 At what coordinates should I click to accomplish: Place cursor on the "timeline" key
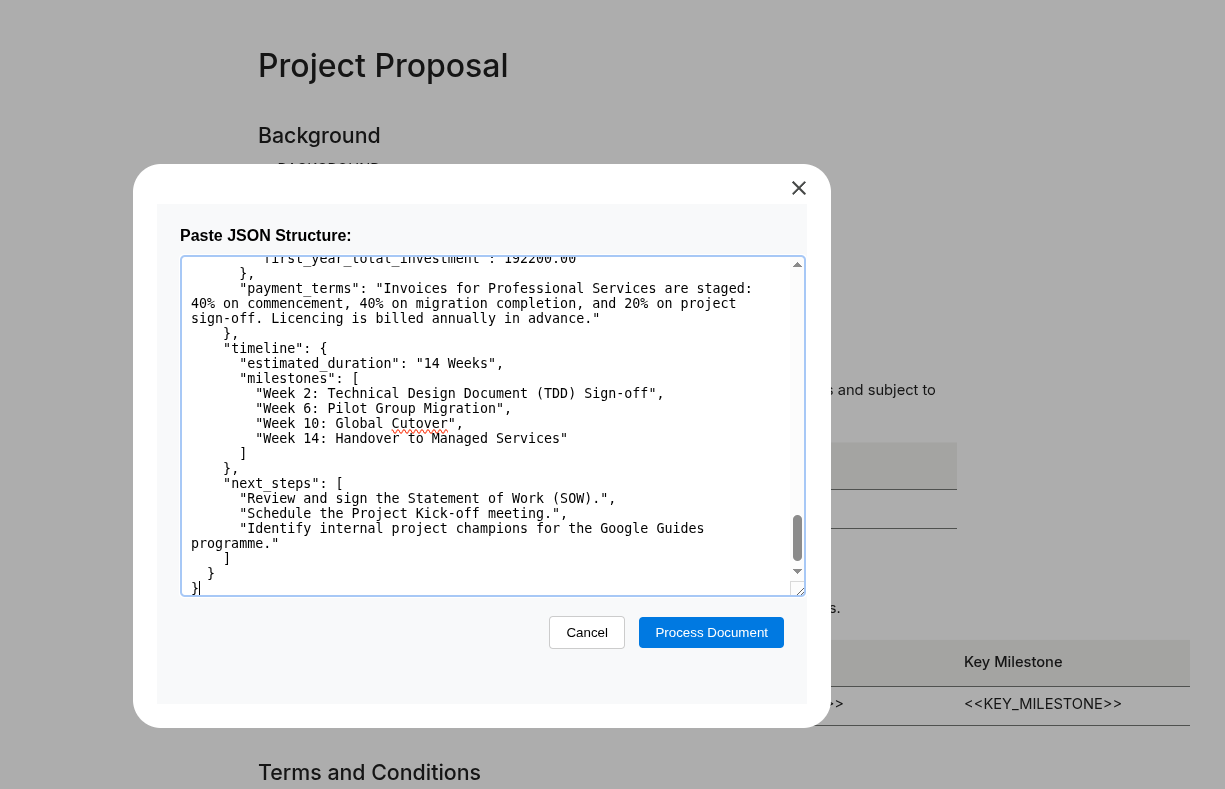[x=263, y=348]
